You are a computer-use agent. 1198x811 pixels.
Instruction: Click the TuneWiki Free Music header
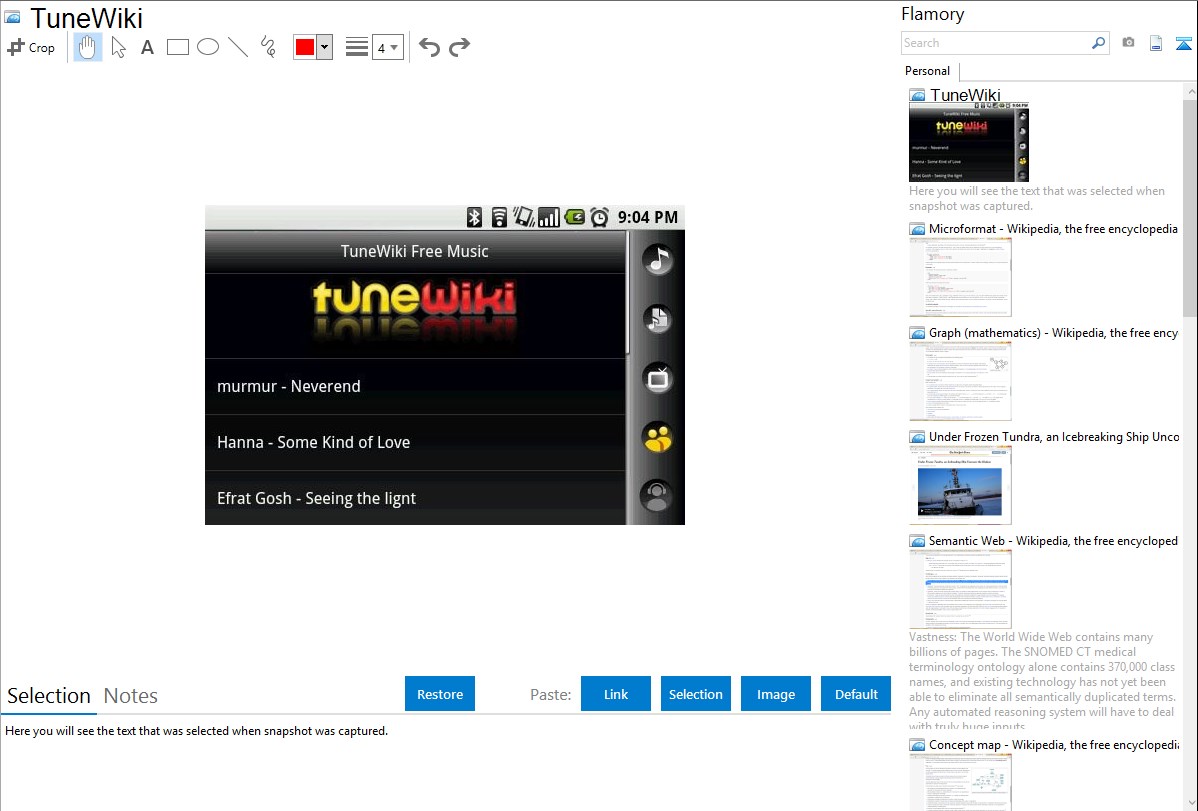tap(414, 251)
